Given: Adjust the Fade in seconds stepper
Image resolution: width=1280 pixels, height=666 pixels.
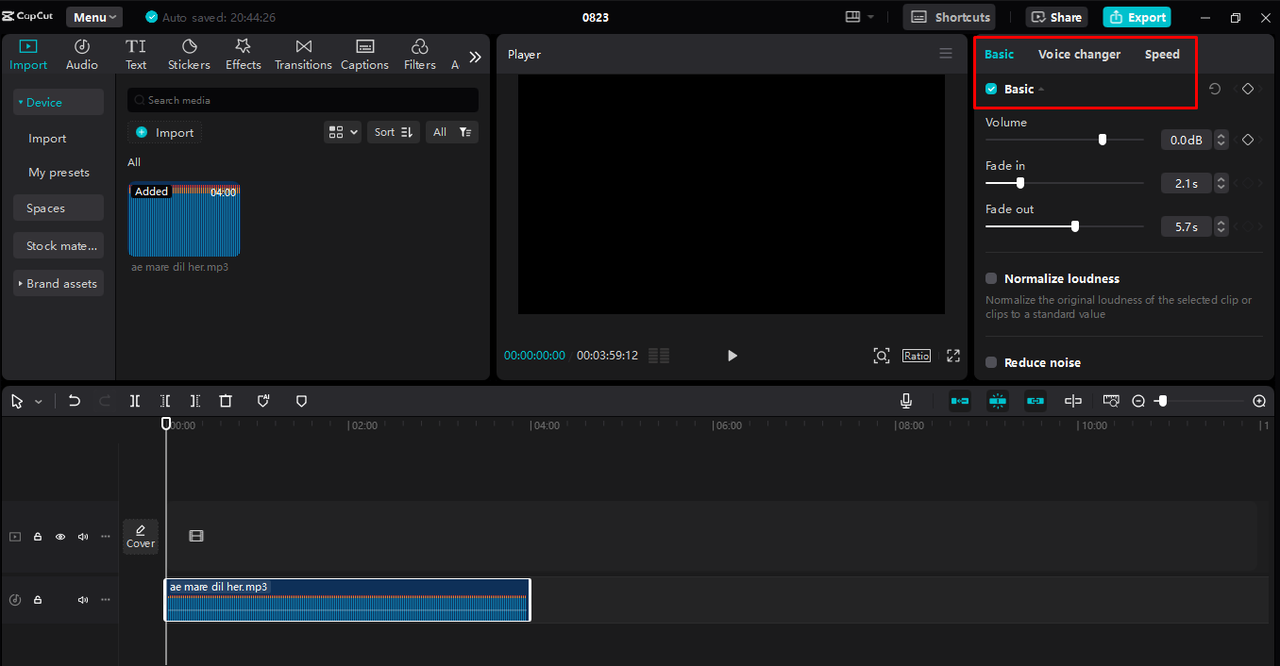Looking at the screenshot, I should (x=1221, y=184).
